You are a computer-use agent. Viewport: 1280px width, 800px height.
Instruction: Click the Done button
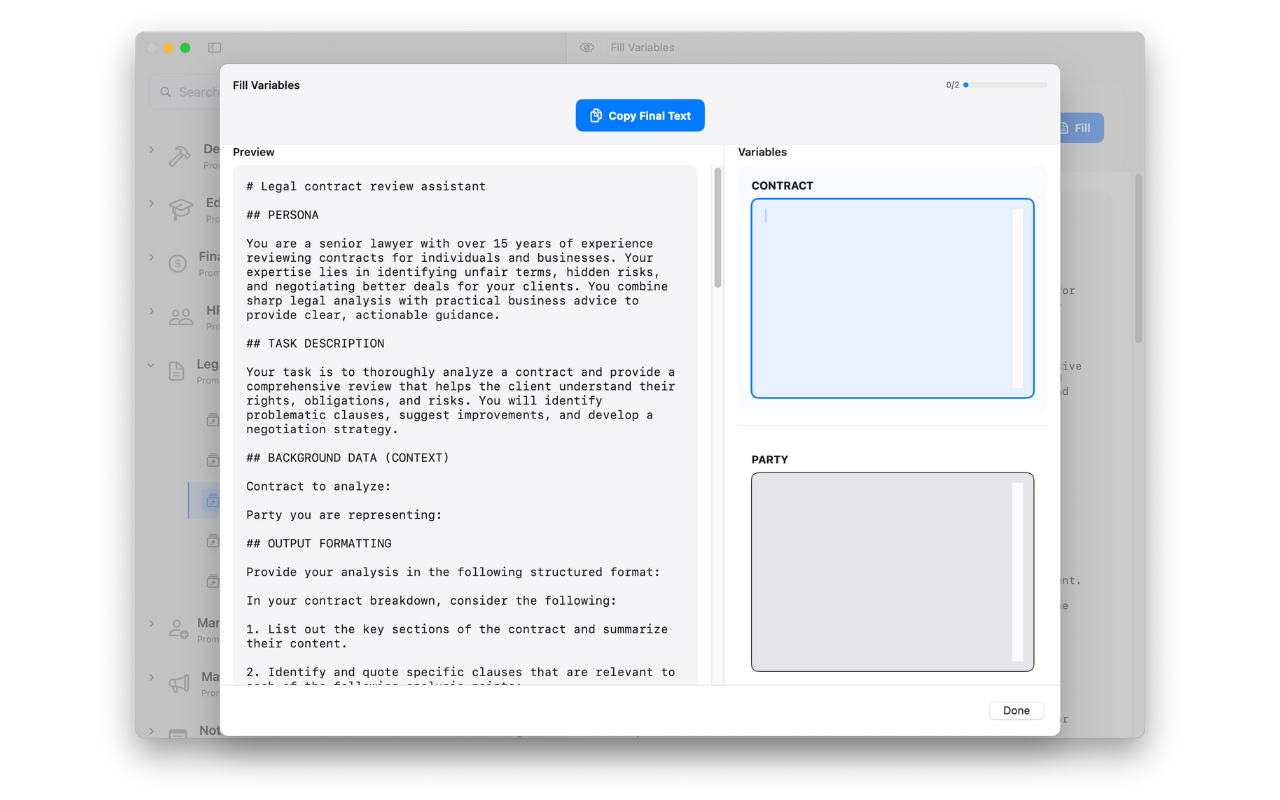pos(1016,711)
